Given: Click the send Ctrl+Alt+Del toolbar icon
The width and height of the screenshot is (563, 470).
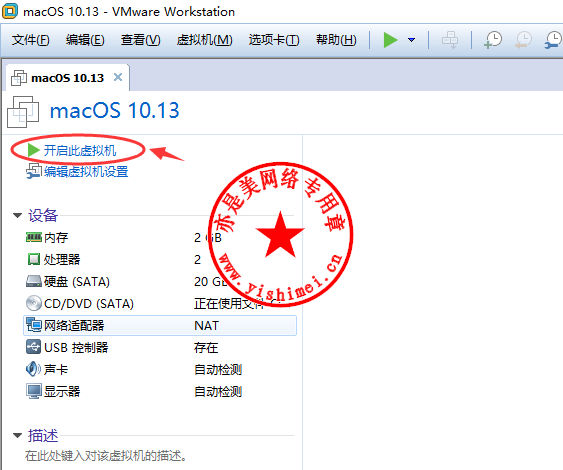Looking at the screenshot, I should click(x=450, y=39).
